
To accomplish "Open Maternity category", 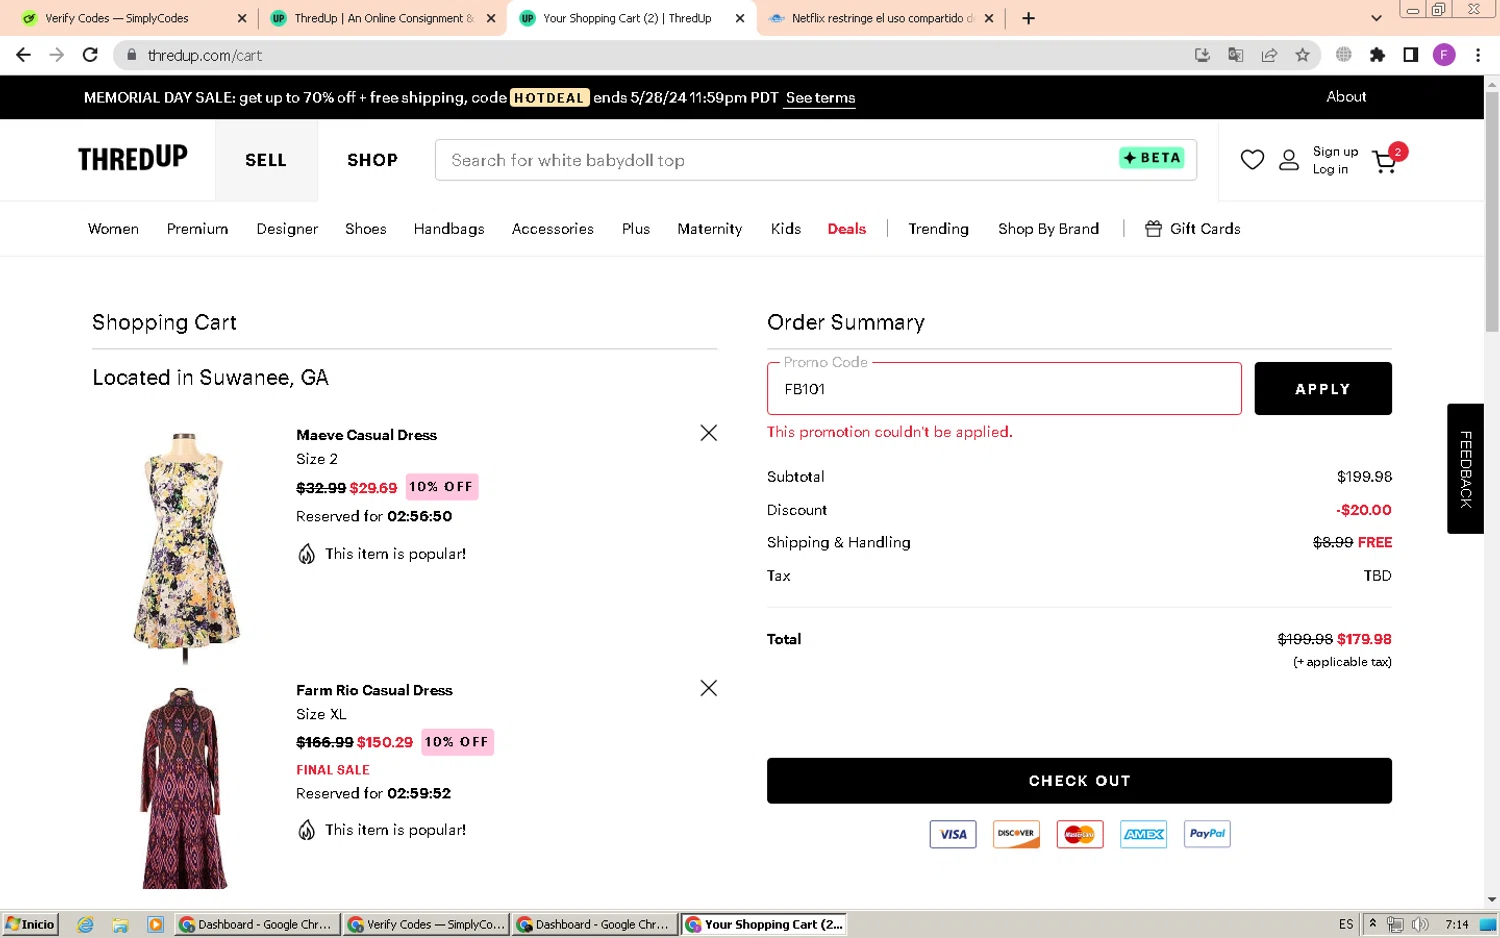I will click(710, 229).
